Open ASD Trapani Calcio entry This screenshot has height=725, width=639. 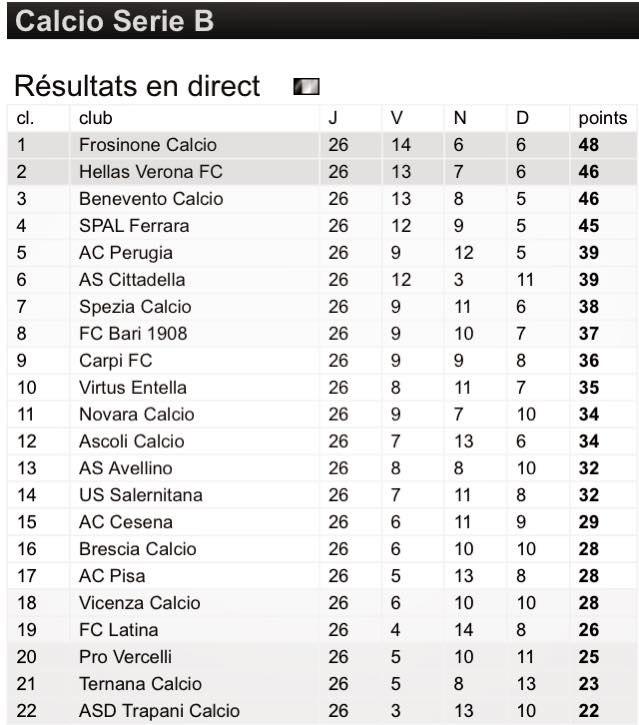pos(160,711)
